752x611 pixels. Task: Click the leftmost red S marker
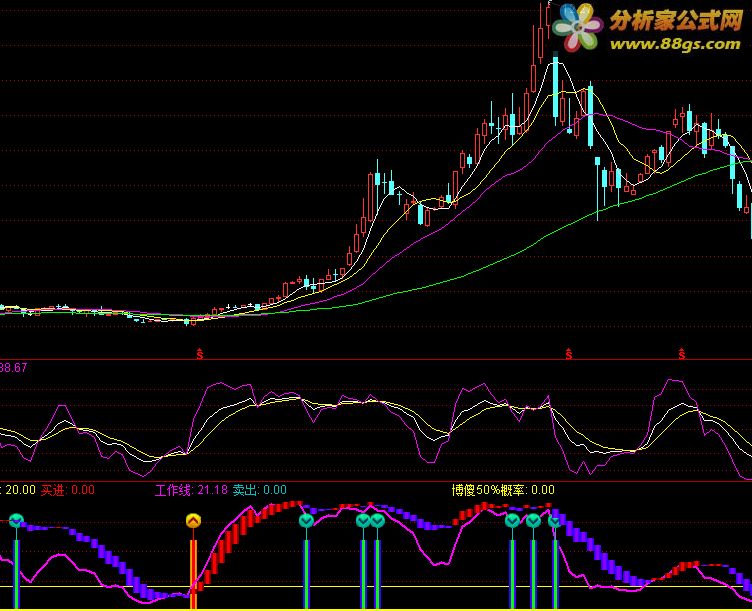pyautogui.click(x=200, y=354)
